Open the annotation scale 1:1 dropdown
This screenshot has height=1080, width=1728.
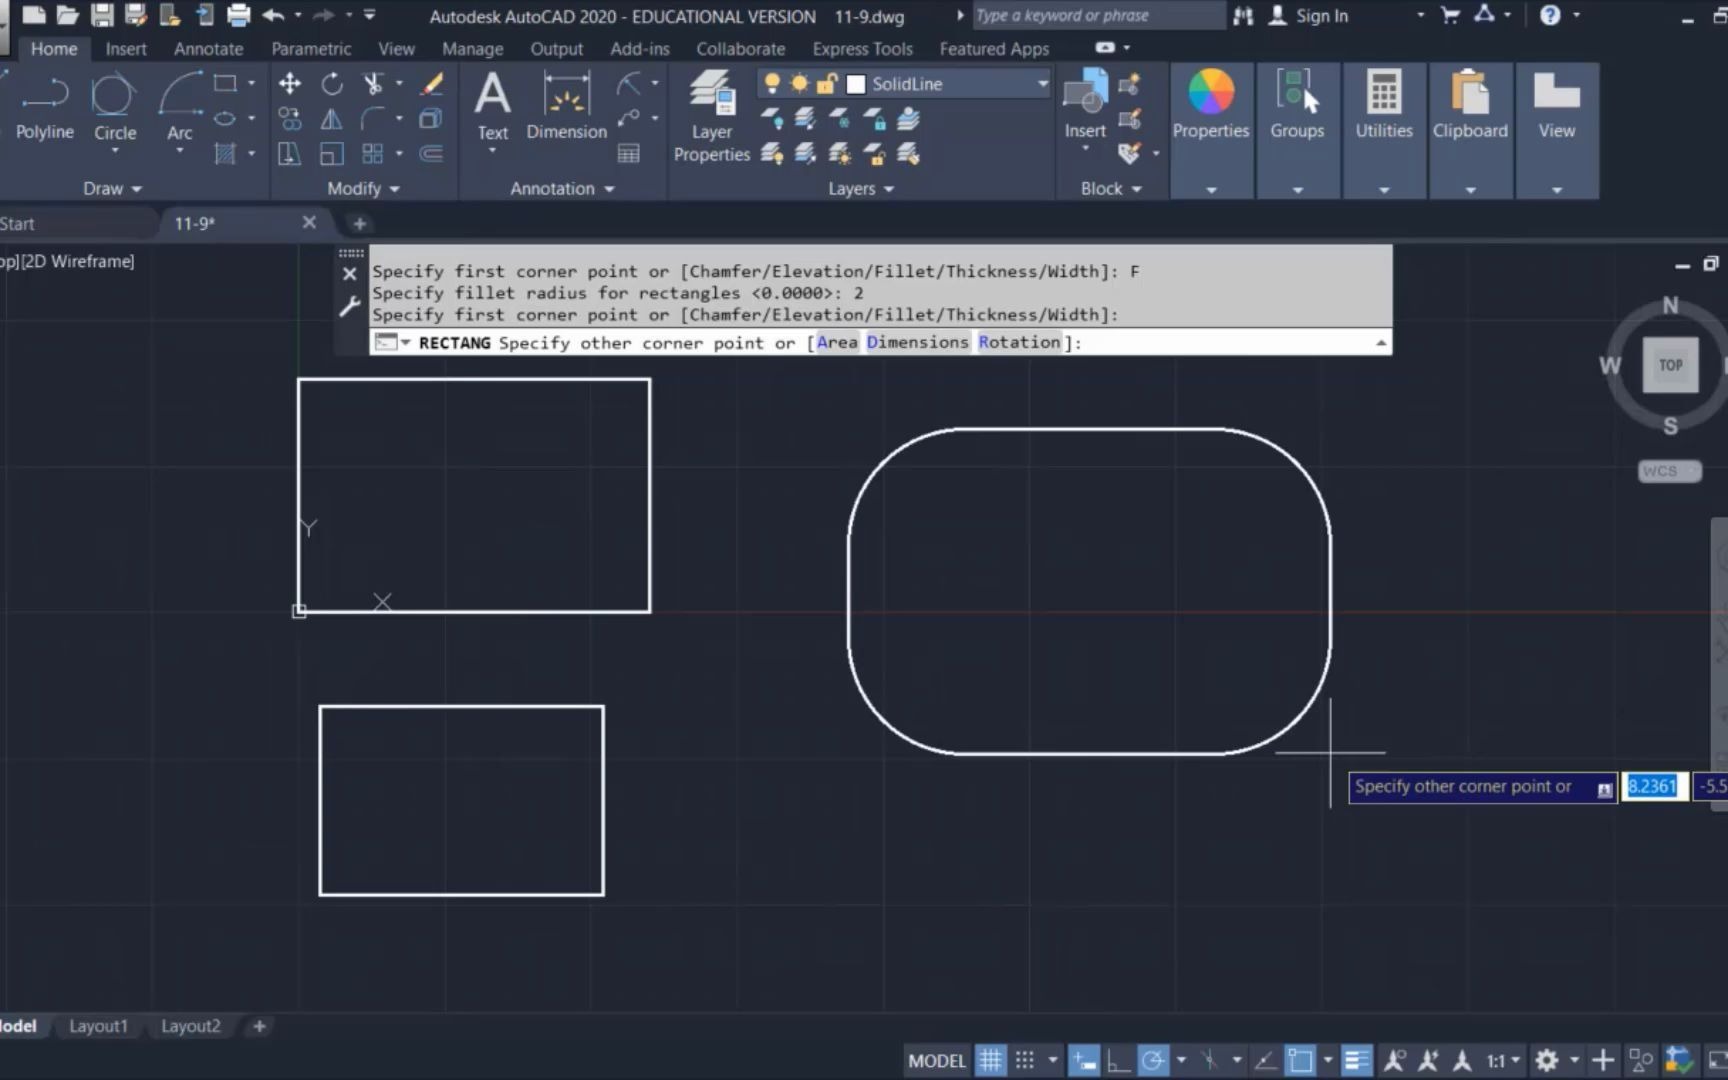[1503, 1060]
